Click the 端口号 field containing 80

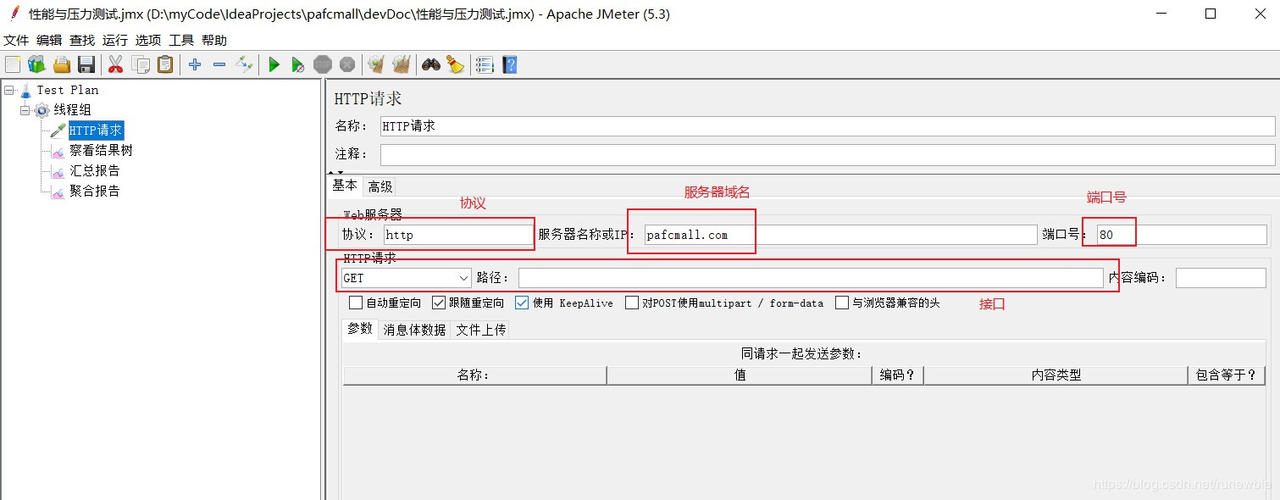point(1182,235)
